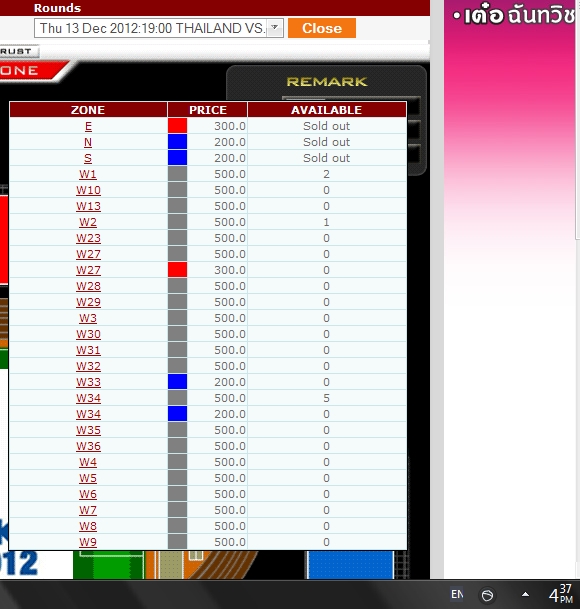Open zone W1 link
Viewport: 580px width, 609px height.
(88, 174)
